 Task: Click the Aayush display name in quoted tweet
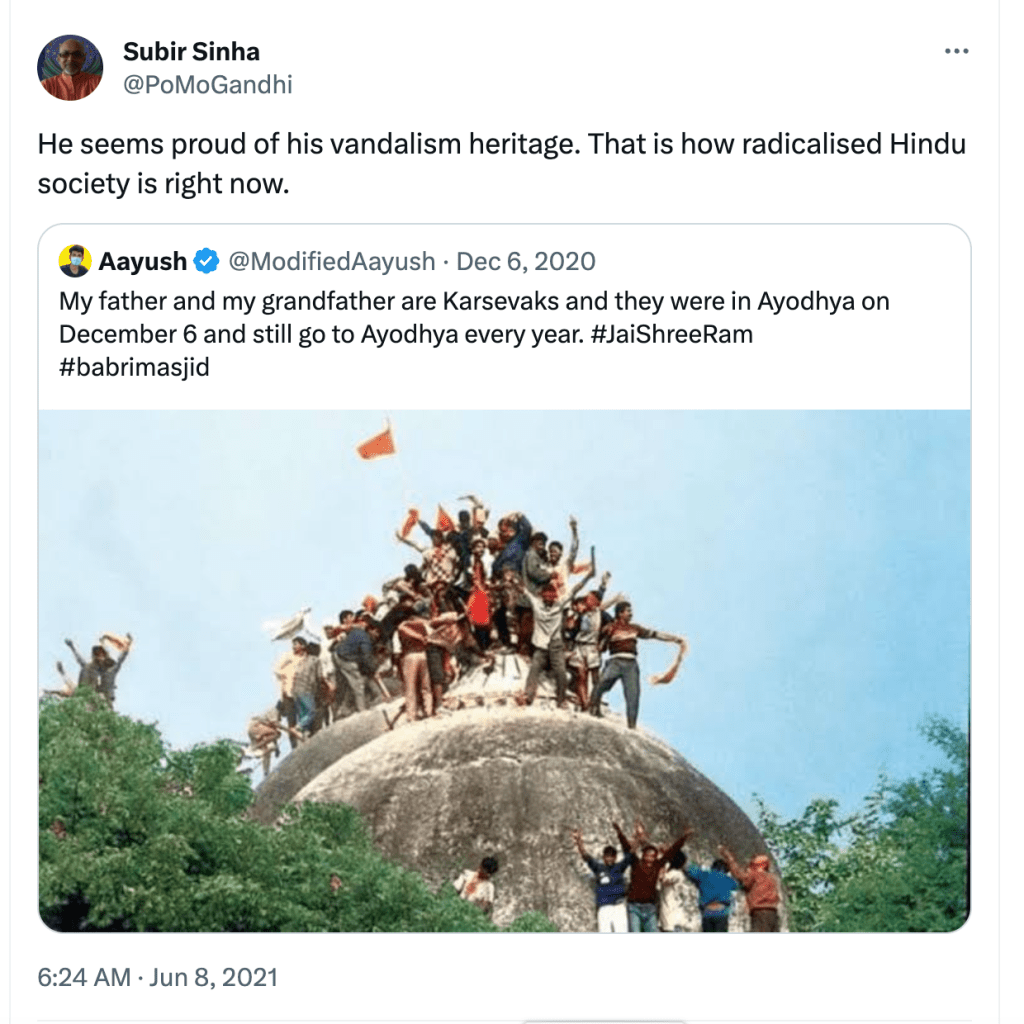pyautogui.click(x=142, y=262)
